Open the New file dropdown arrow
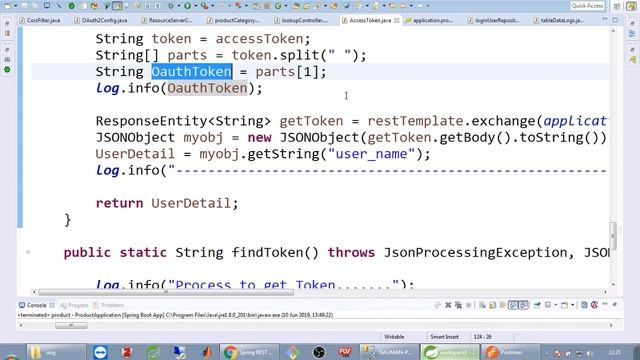 [x=16, y=6]
